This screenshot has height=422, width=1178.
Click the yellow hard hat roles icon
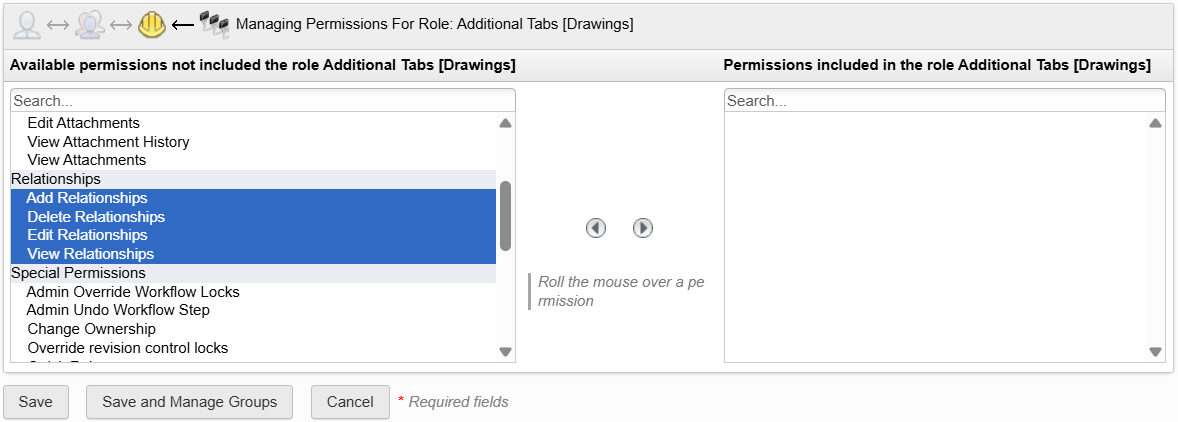(152, 24)
